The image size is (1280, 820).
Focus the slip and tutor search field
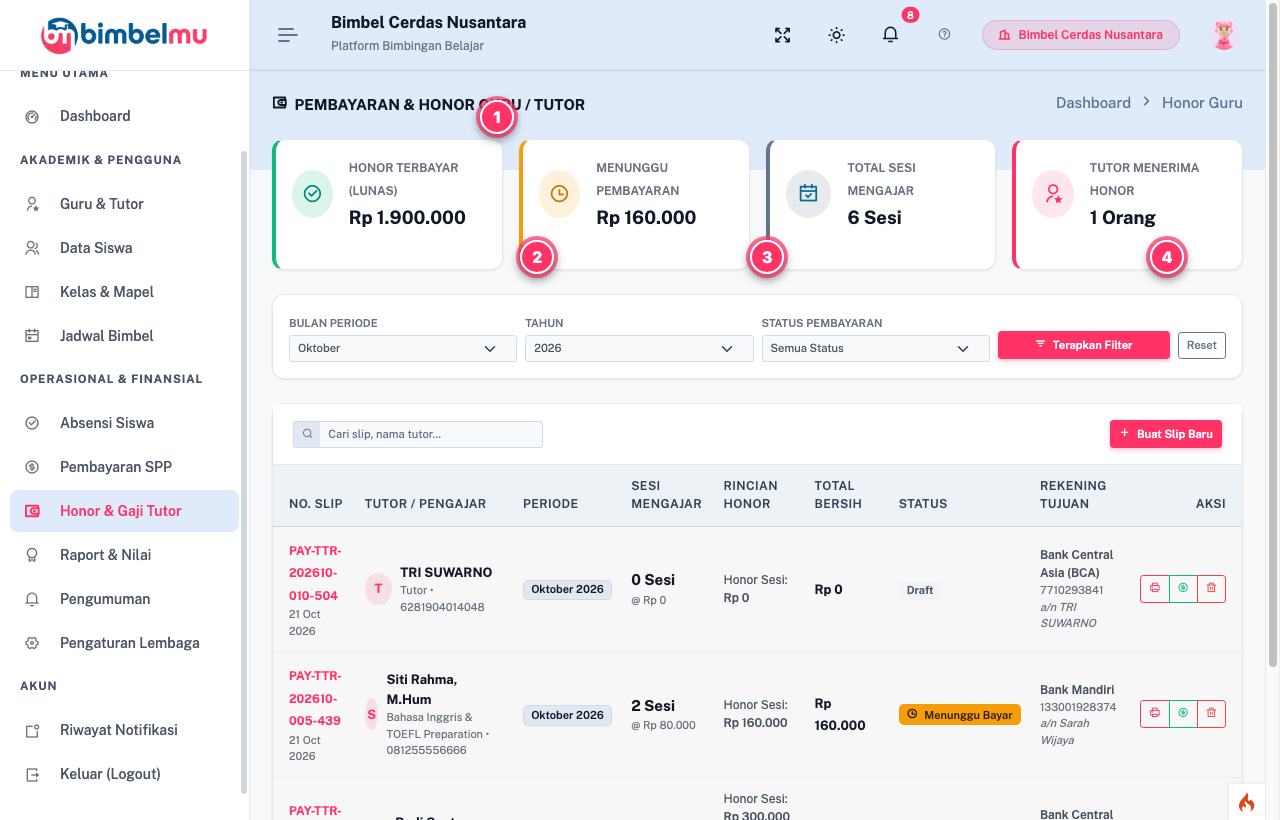click(x=431, y=434)
